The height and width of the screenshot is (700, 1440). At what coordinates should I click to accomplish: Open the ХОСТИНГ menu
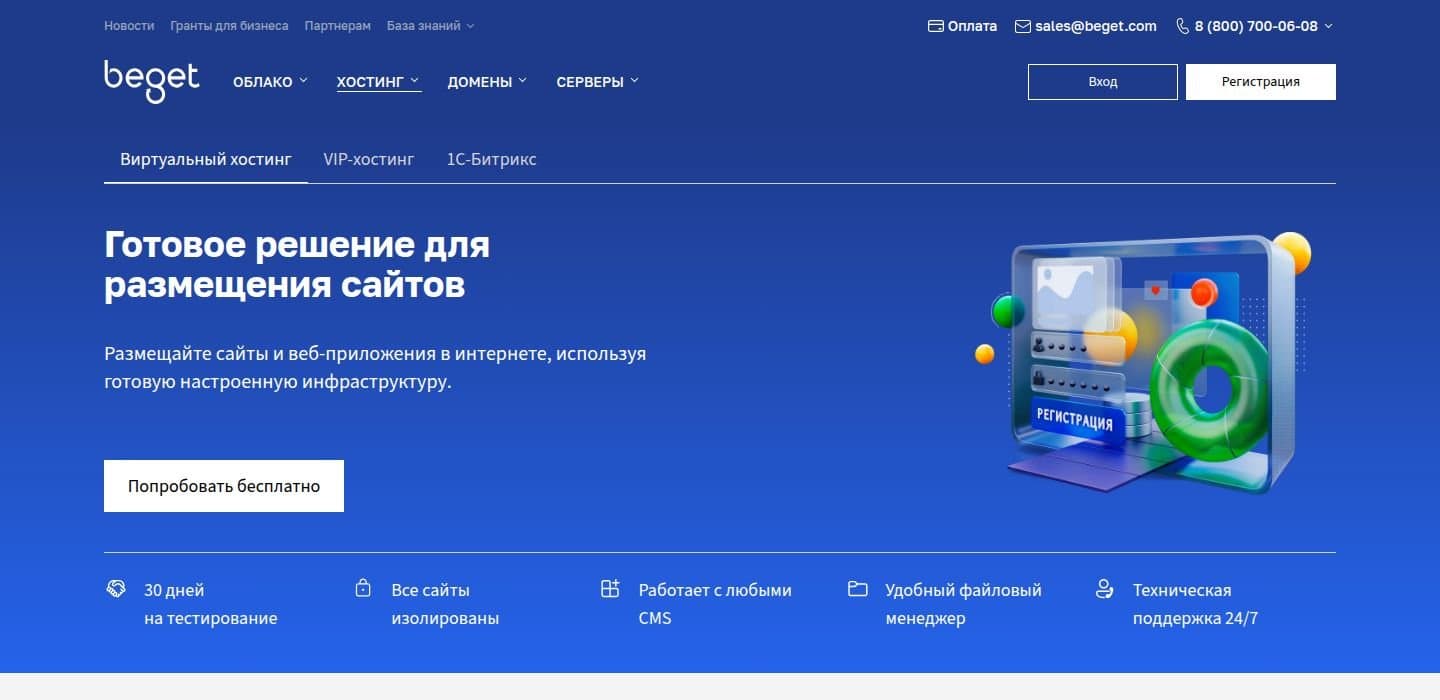[378, 82]
